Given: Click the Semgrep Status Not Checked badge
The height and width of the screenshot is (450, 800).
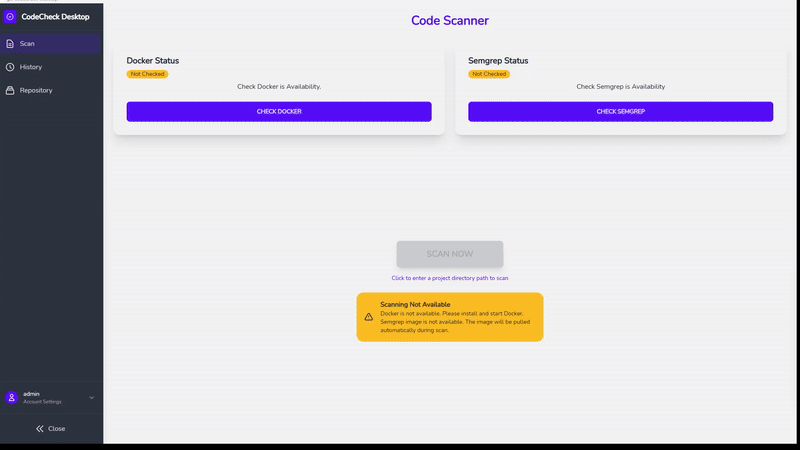Looking at the screenshot, I should [x=489, y=74].
